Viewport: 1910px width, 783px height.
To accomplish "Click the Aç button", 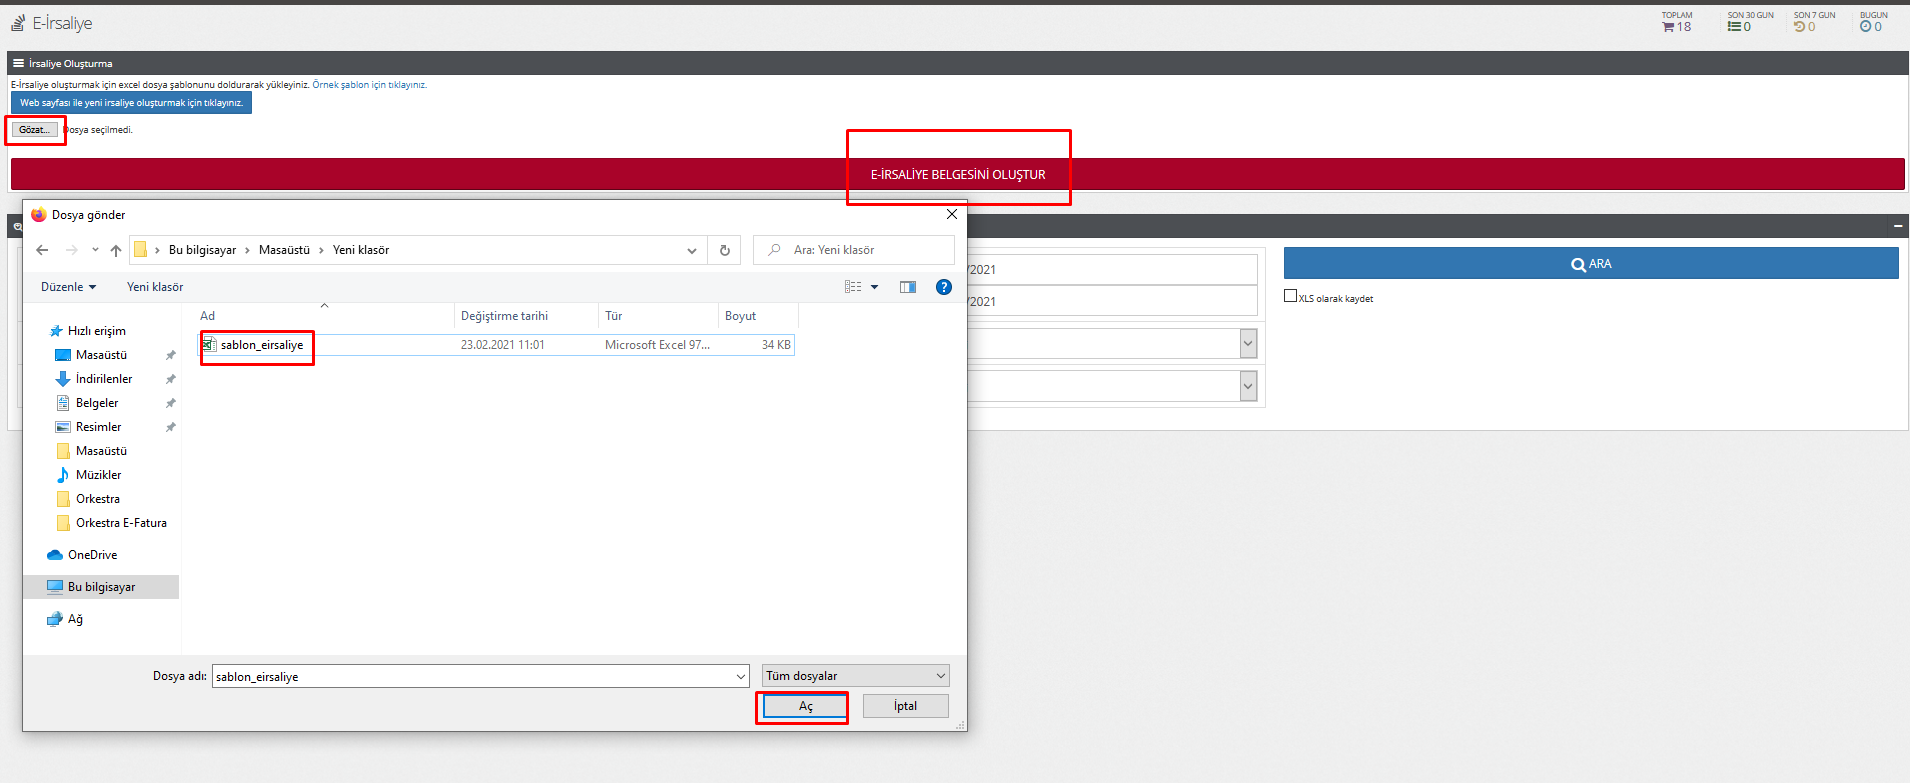I will point(805,706).
